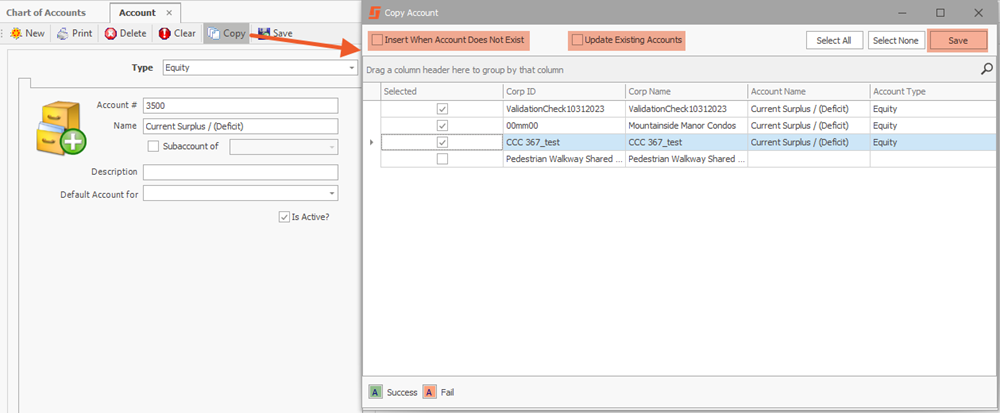Image resolution: width=1000 pixels, height=413 pixels.
Task: Click the Description input field
Action: pos(240,172)
